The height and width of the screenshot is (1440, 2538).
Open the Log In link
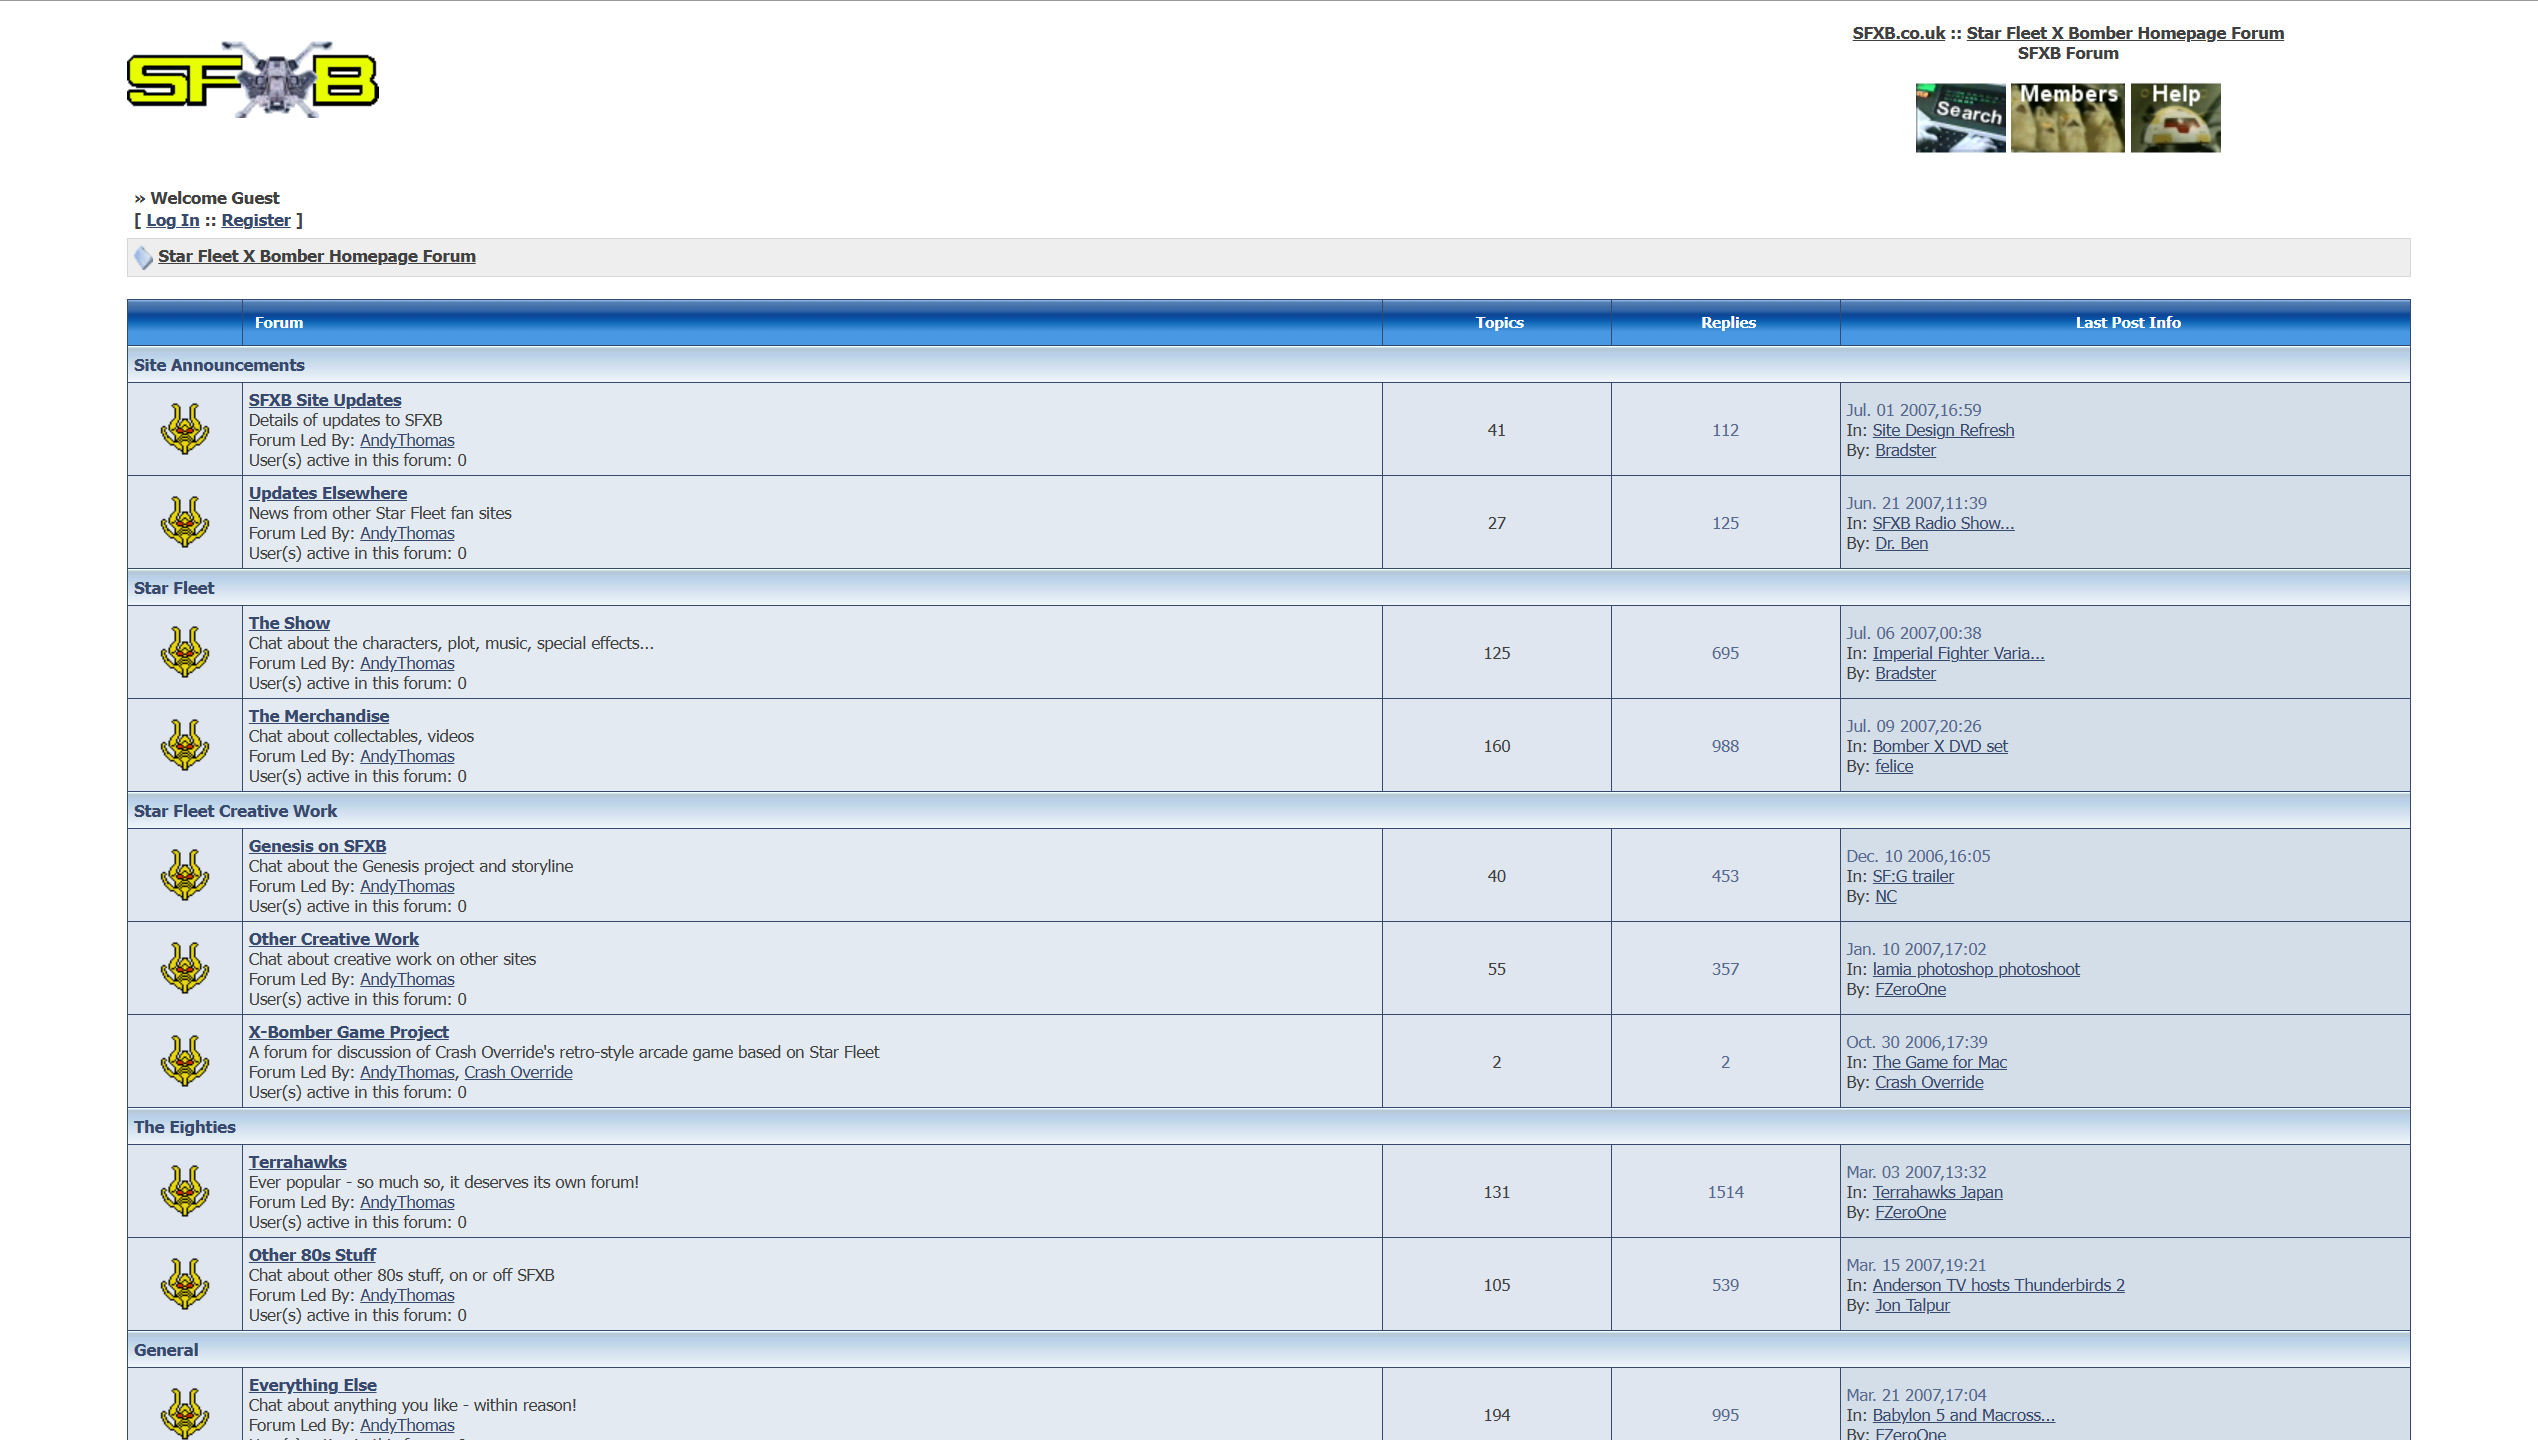(173, 220)
